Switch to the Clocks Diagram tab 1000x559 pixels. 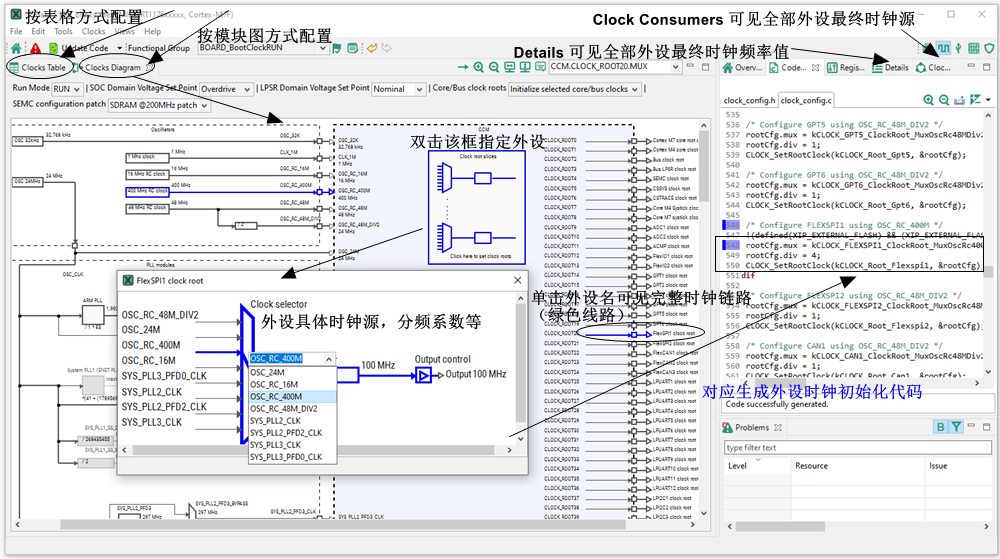tap(108, 68)
